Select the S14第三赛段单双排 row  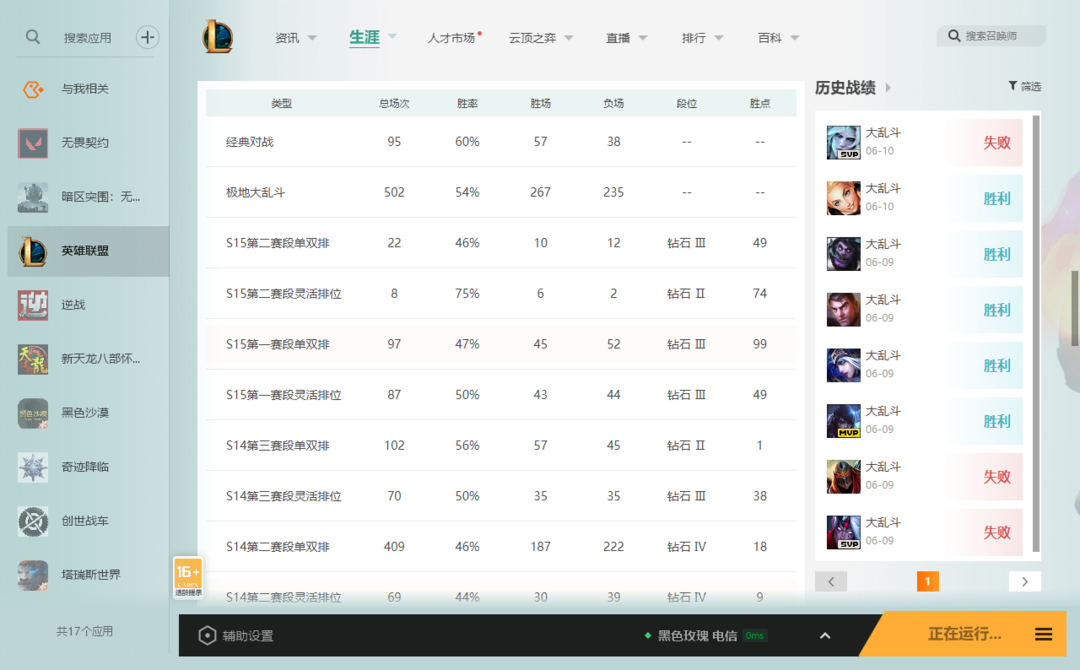click(x=501, y=446)
